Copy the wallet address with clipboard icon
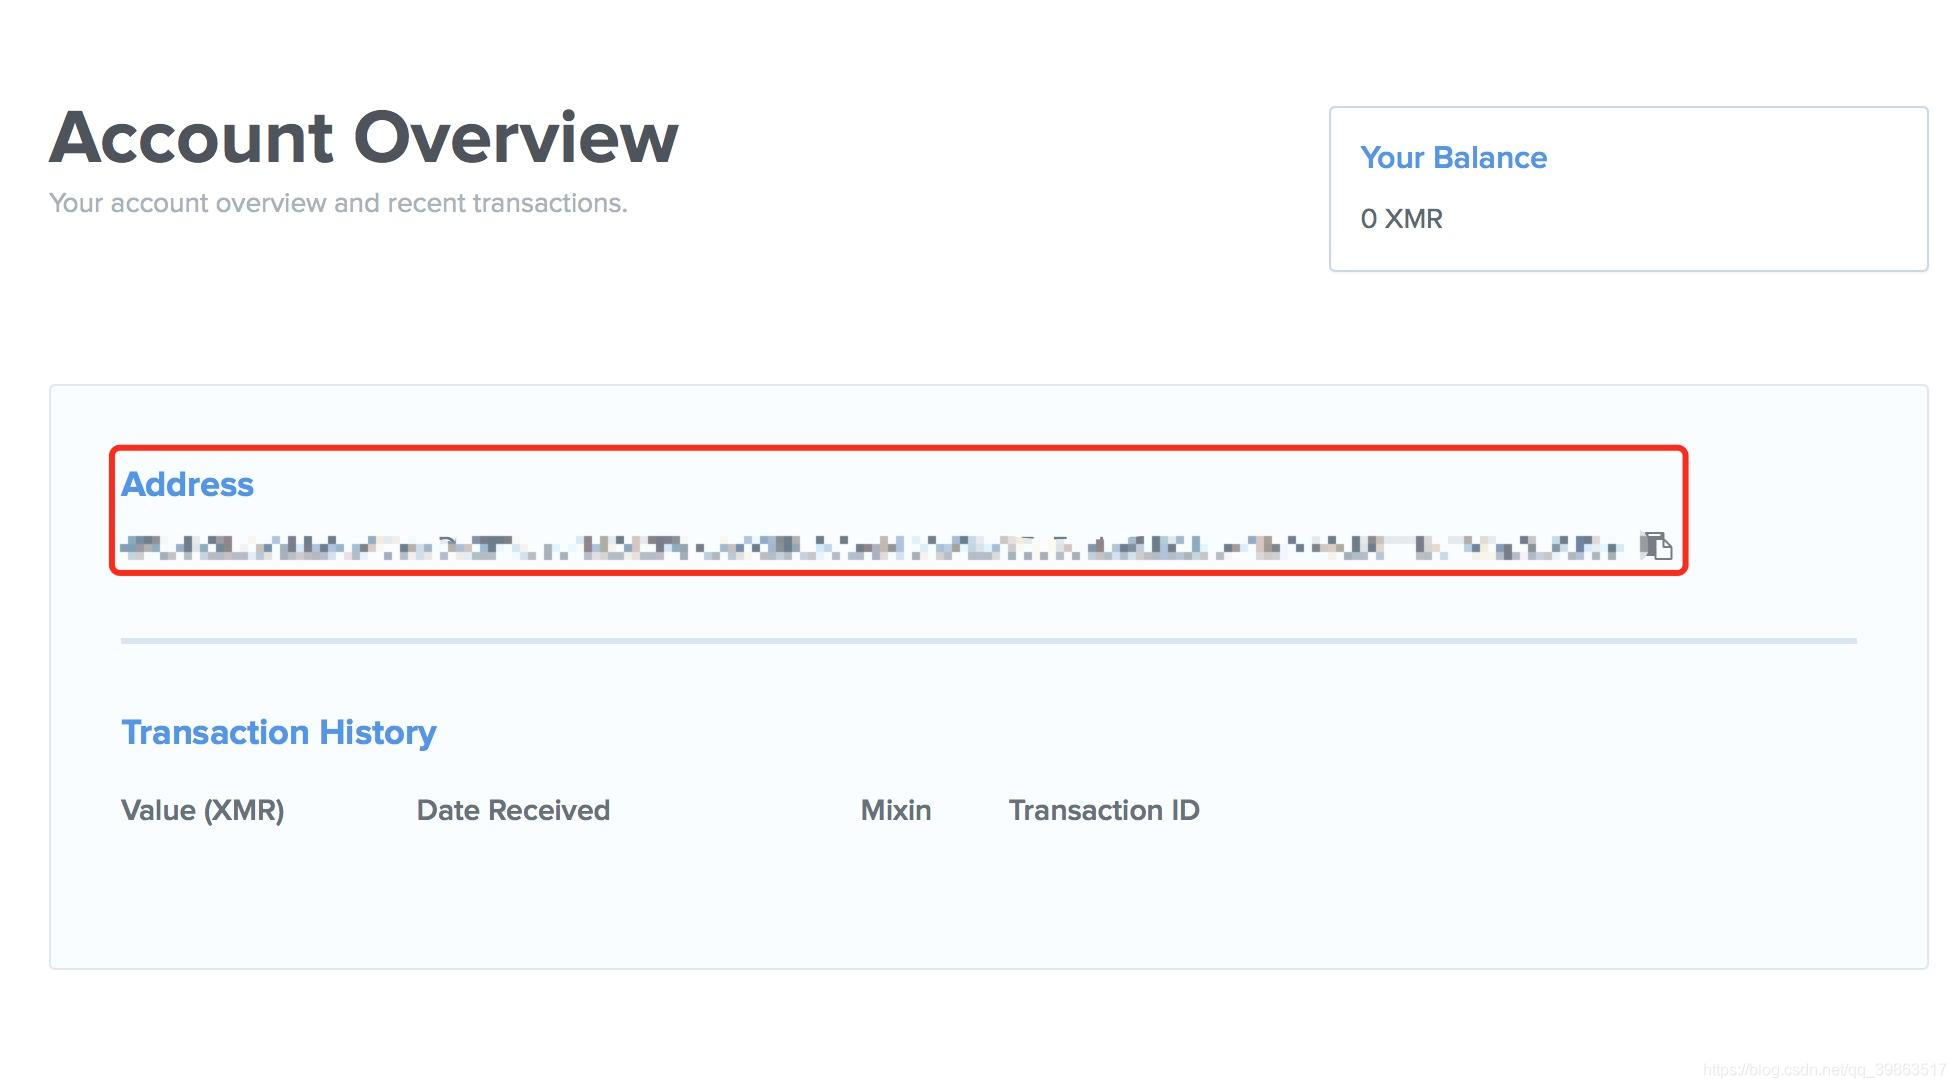 (1656, 546)
